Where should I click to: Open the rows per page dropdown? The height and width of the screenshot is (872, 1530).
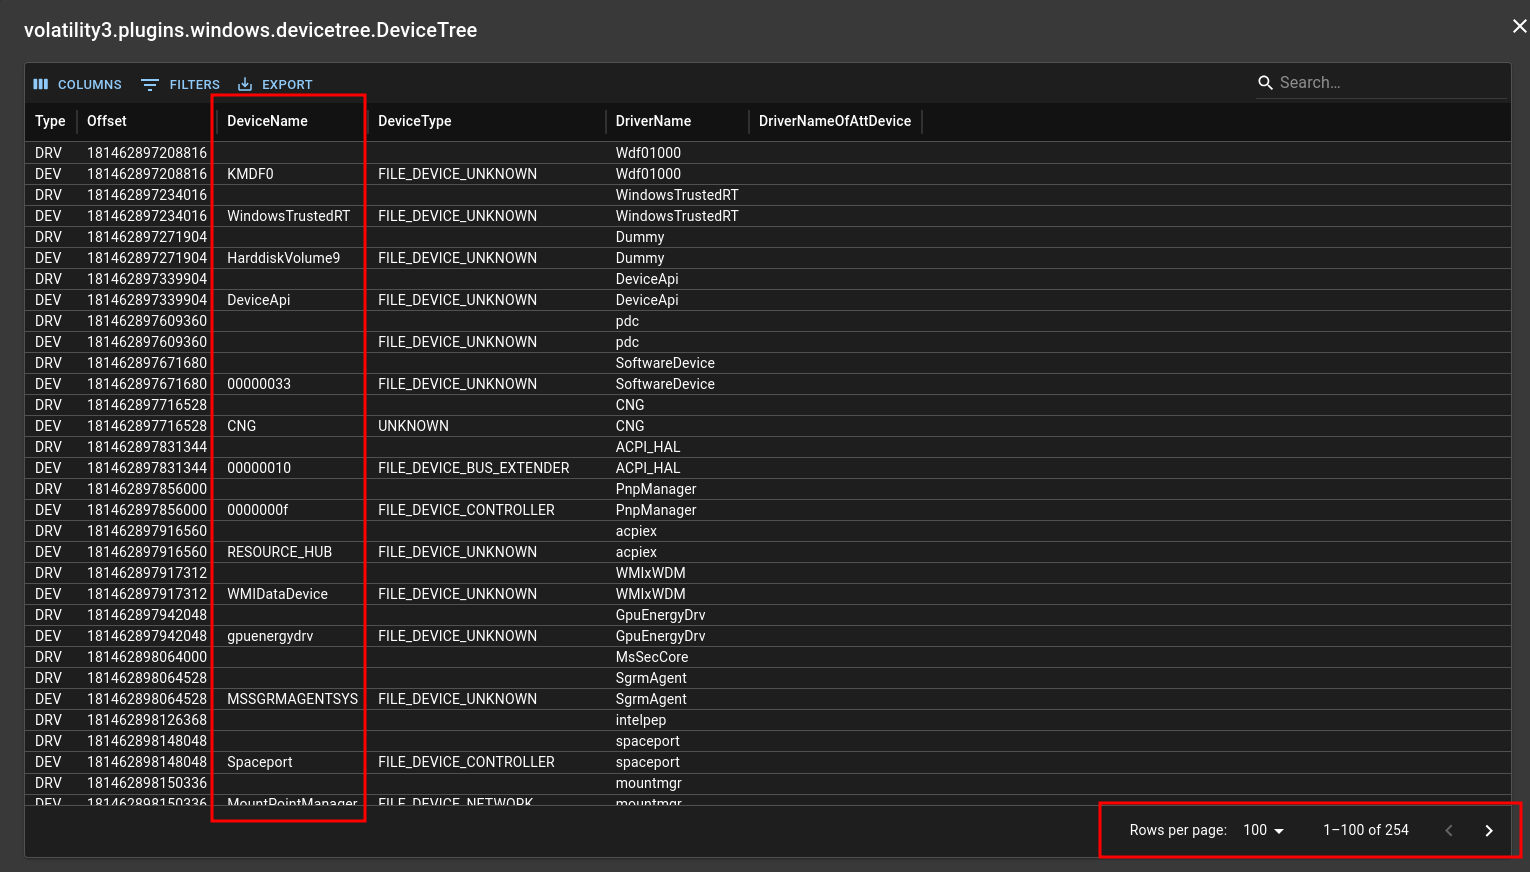pyautogui.click(x=1264, y=830)
